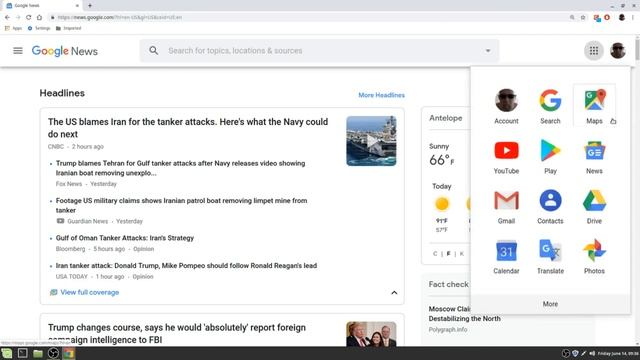This screenshot has width=640, height=360.
Task: Open Contacts from the apps grid
Action: [550, 207]
